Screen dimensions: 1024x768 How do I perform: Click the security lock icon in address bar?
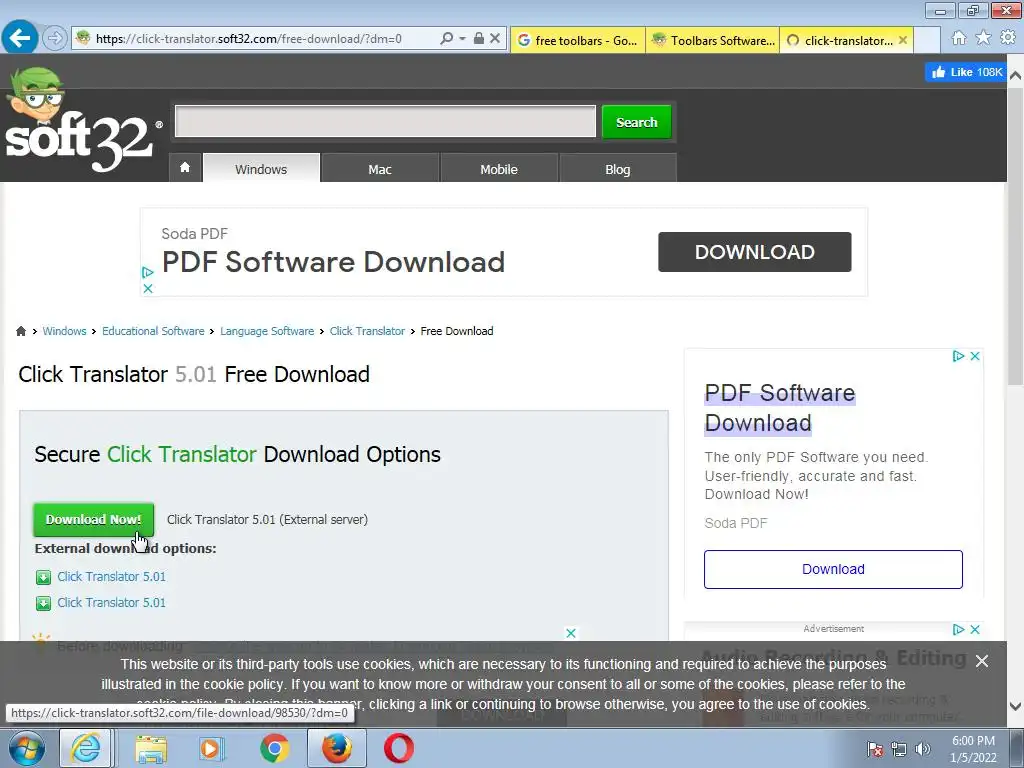(x=479, y=39)
